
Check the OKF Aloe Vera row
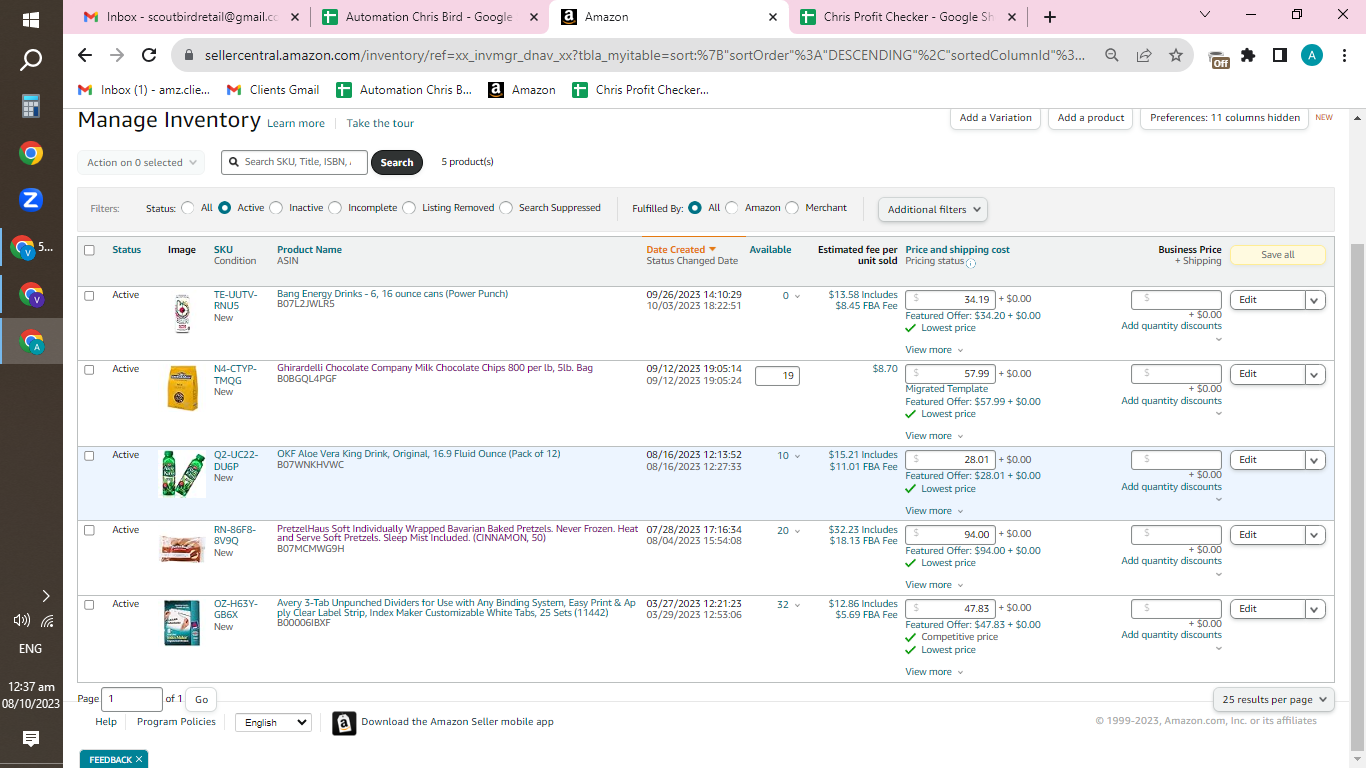point(89,456)
